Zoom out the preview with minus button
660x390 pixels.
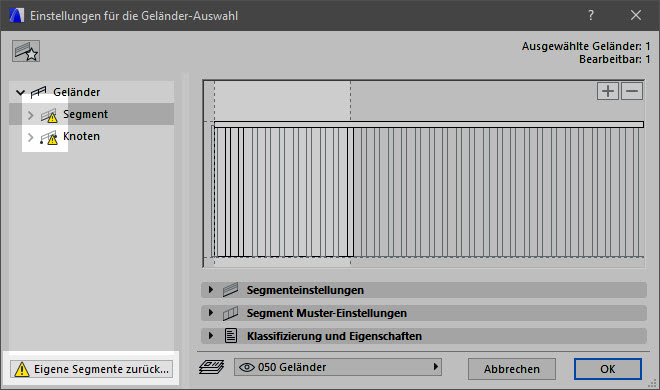(632, 91)
